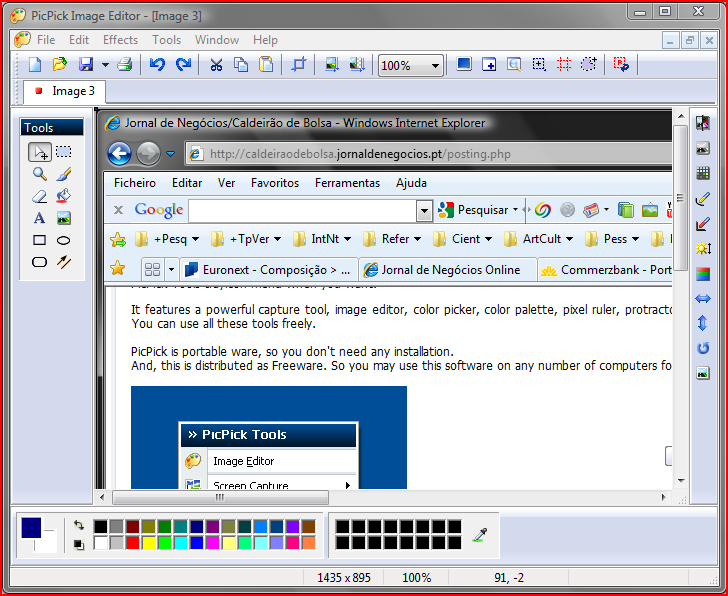Image resolution: width=728 pixels, height=596 pixels.
Task: Click the vertical scrollbar down arrow
Action: (x=681, y=481)
